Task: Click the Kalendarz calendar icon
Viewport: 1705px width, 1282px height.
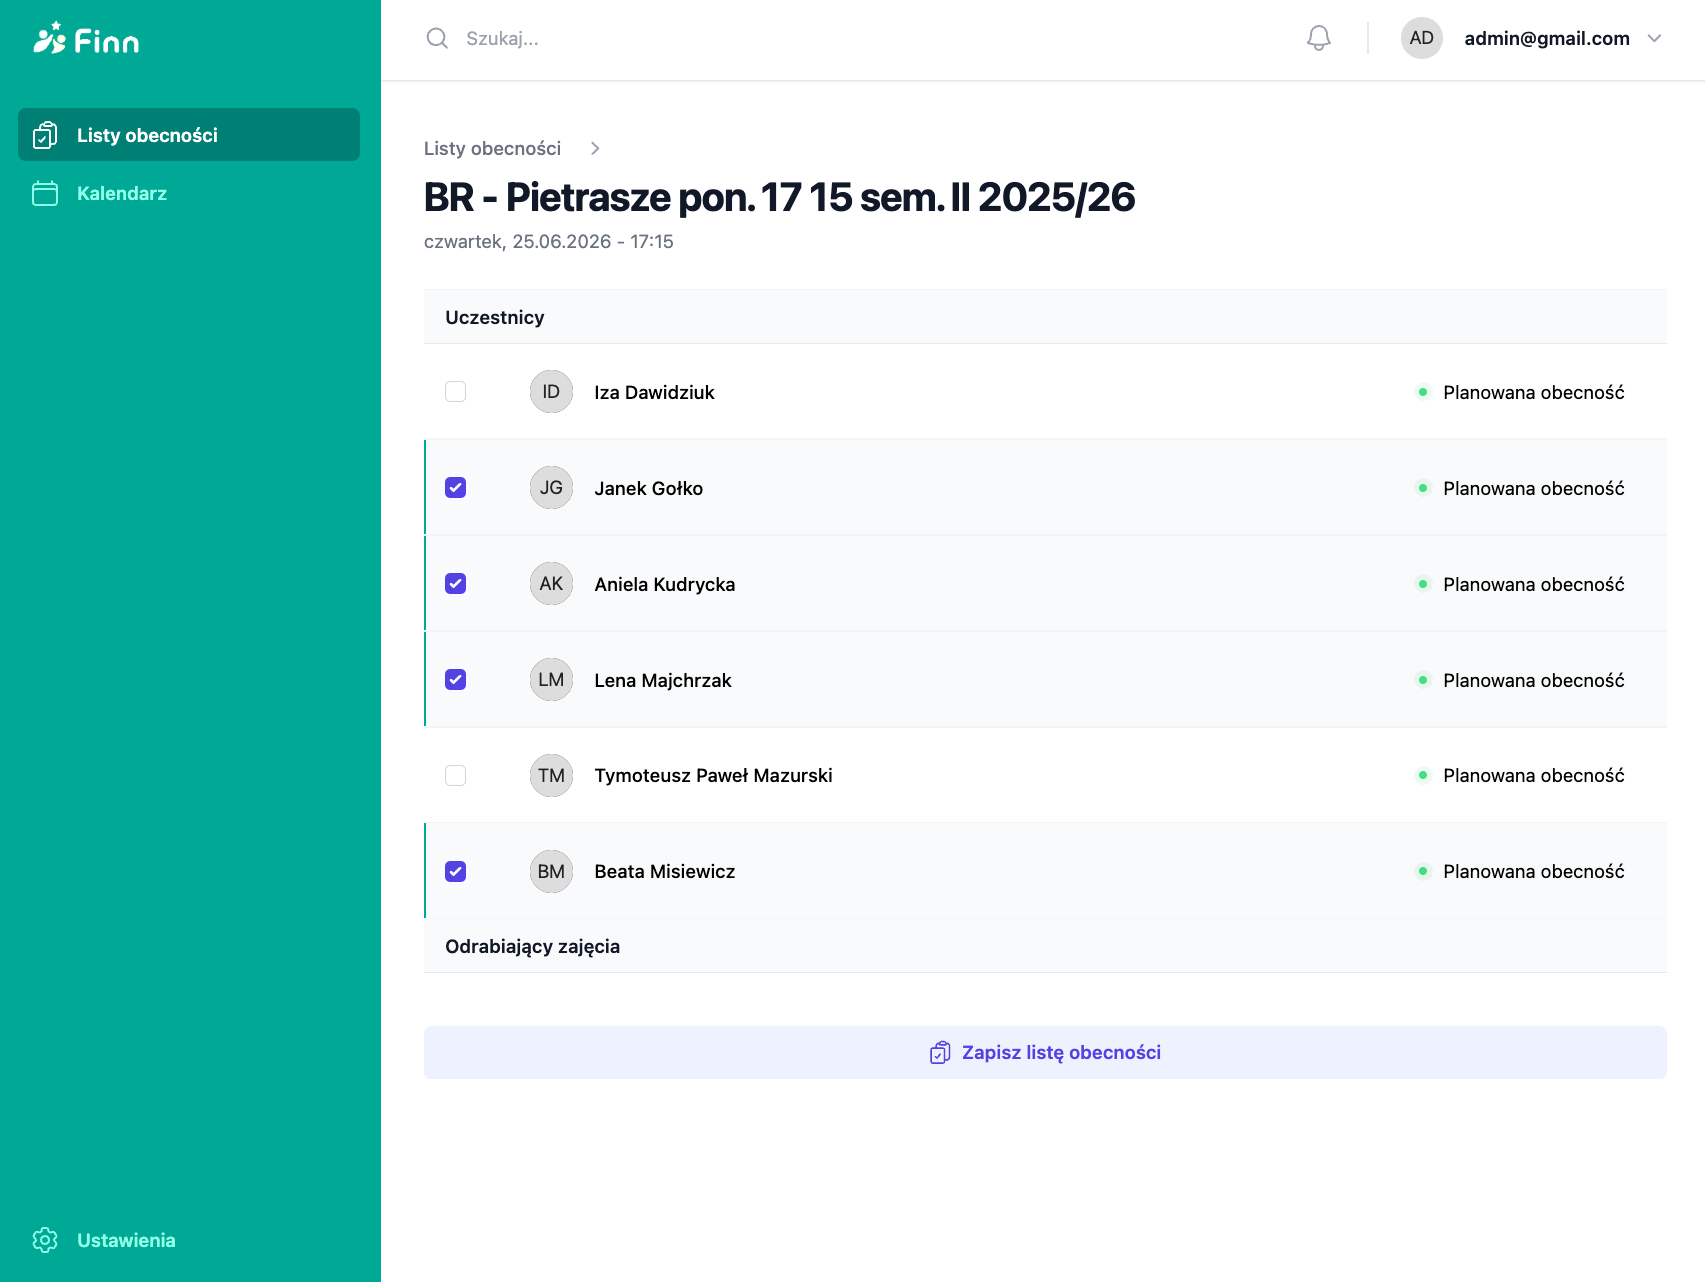Action: [45, 193]
